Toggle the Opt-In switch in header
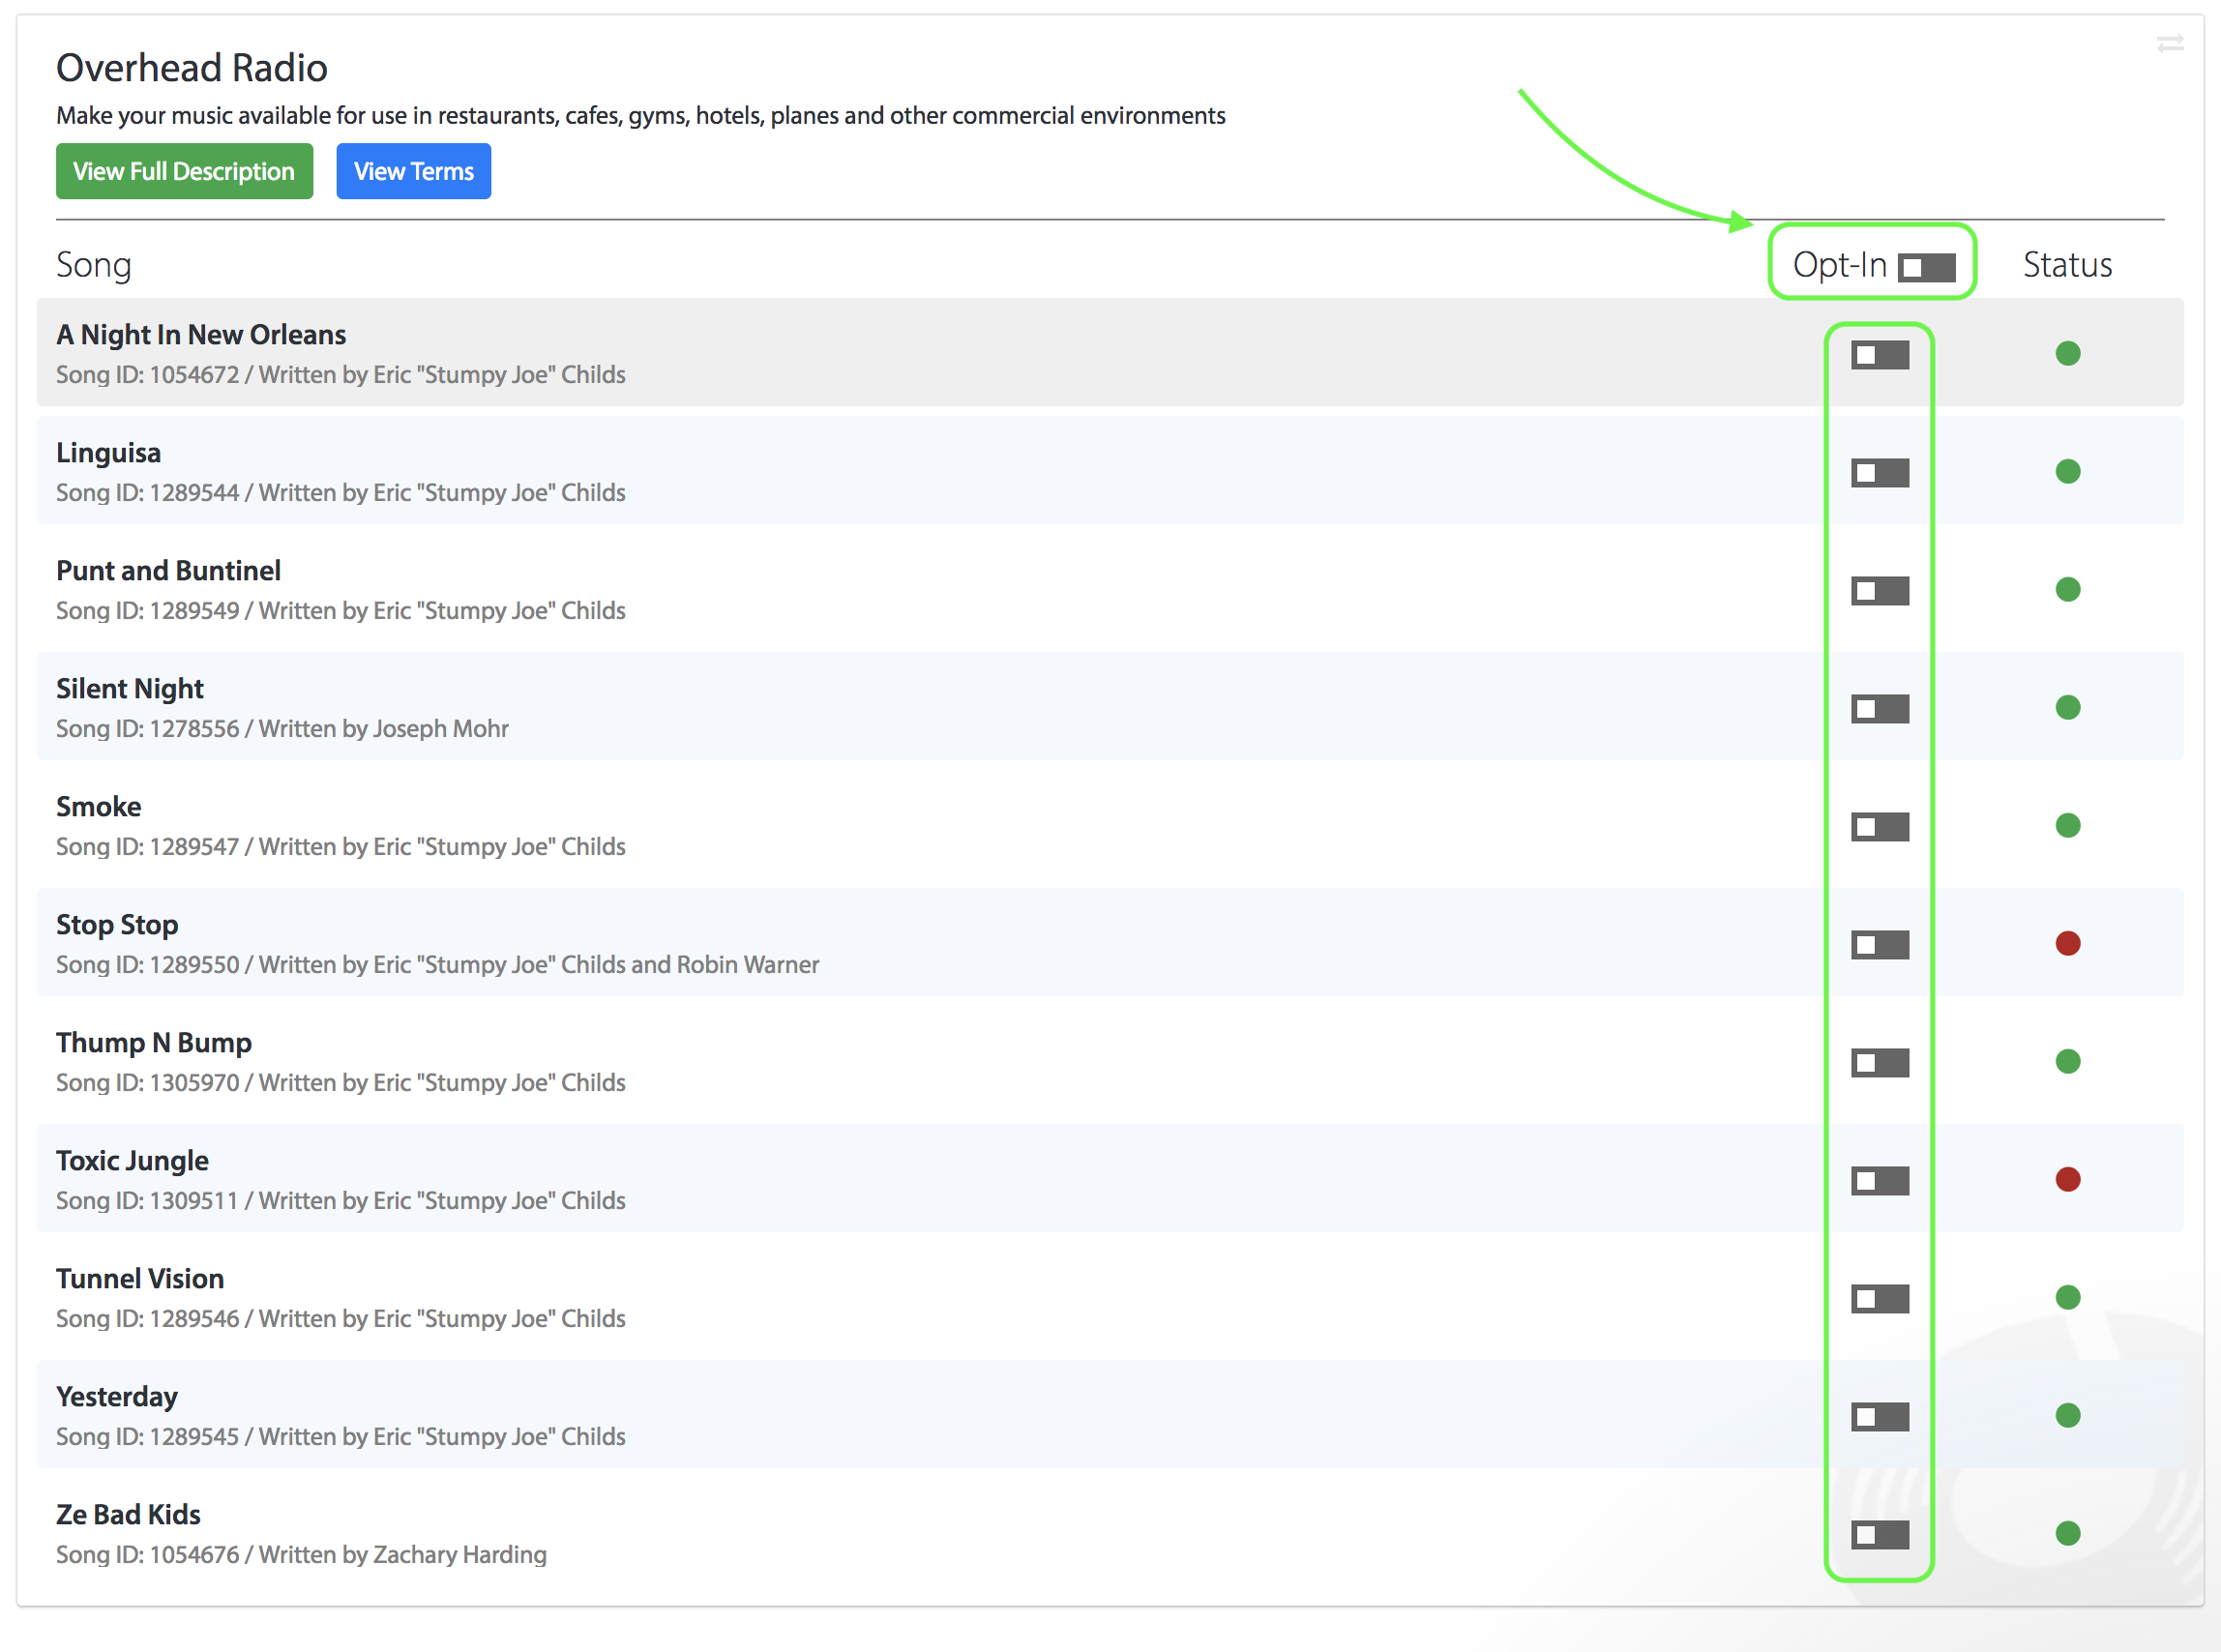Screen dimensions: 2221x1652 point(1926,267)
